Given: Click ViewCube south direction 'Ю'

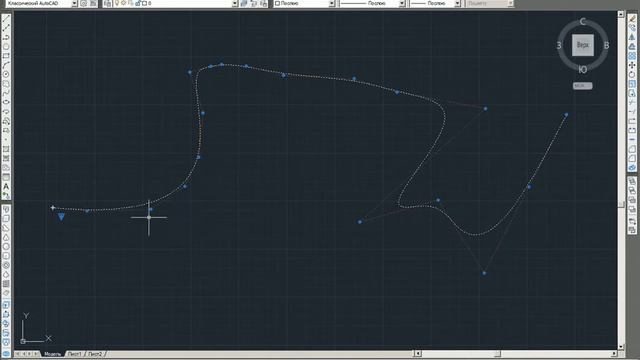Looking at the screenshot, I should 583,70.
